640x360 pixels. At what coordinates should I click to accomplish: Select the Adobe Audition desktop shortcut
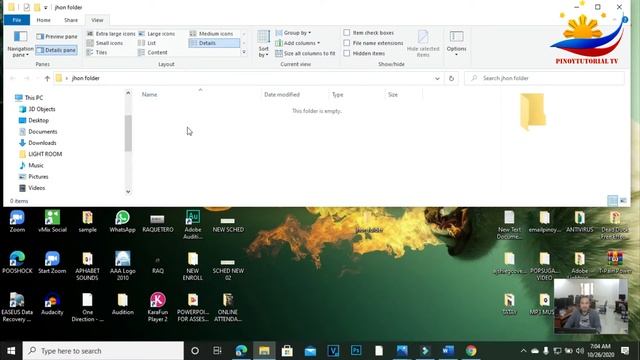click(193, 225)
